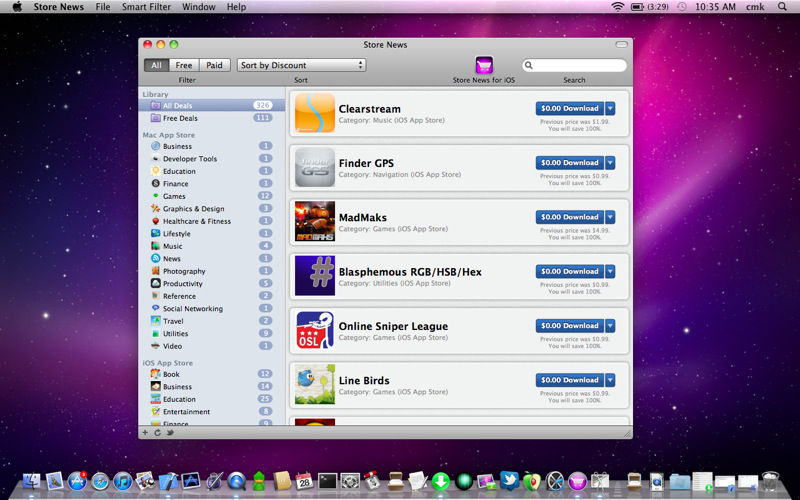This screenshot has width=800, height=500.
Task: Click the Photography category icon in the sidebar
Action: (156, 271)
